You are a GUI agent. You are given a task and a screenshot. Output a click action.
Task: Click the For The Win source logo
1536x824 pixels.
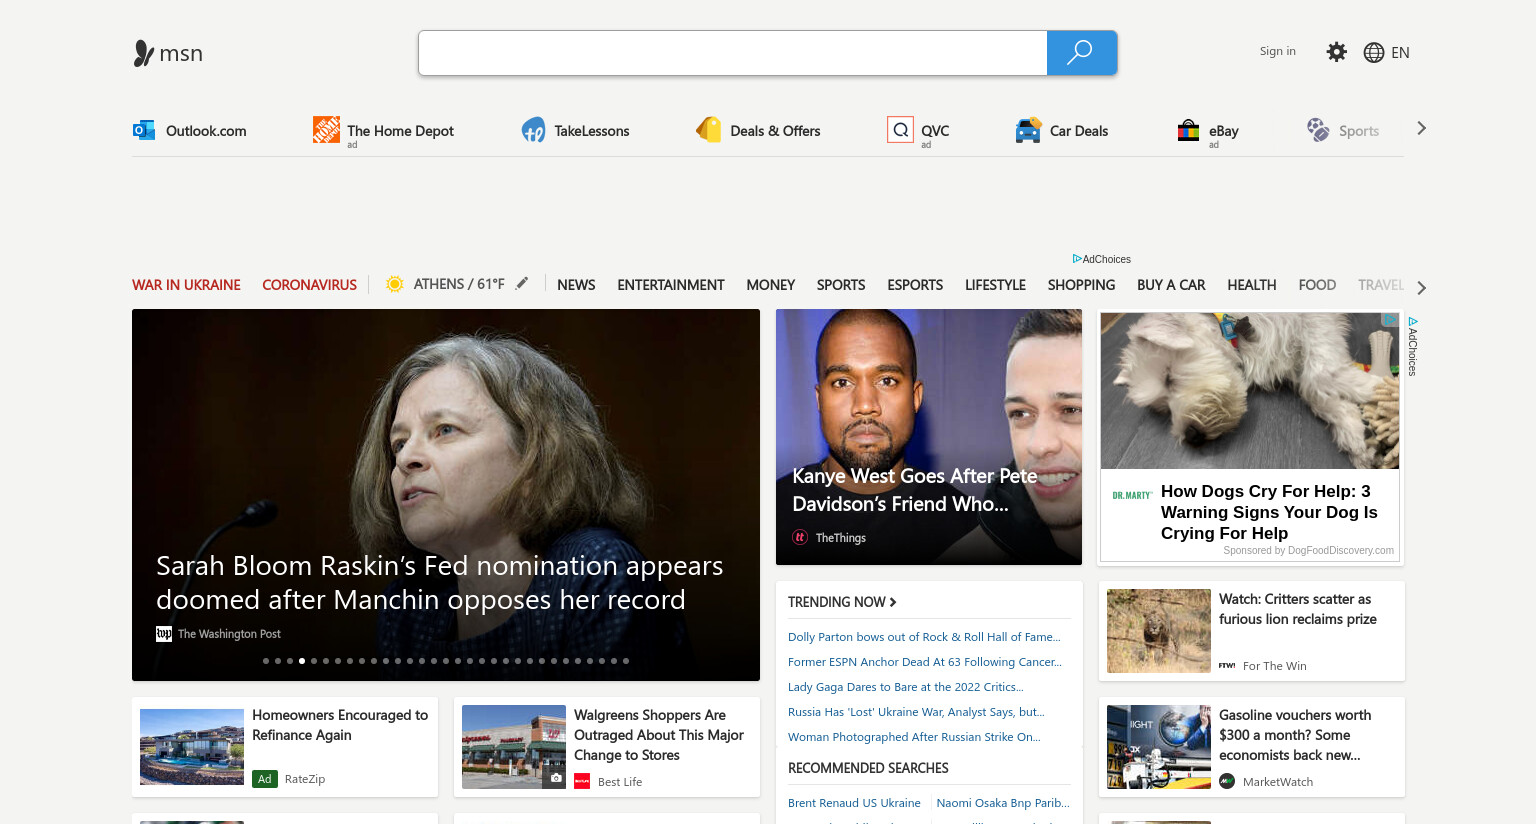[1227, 665]
